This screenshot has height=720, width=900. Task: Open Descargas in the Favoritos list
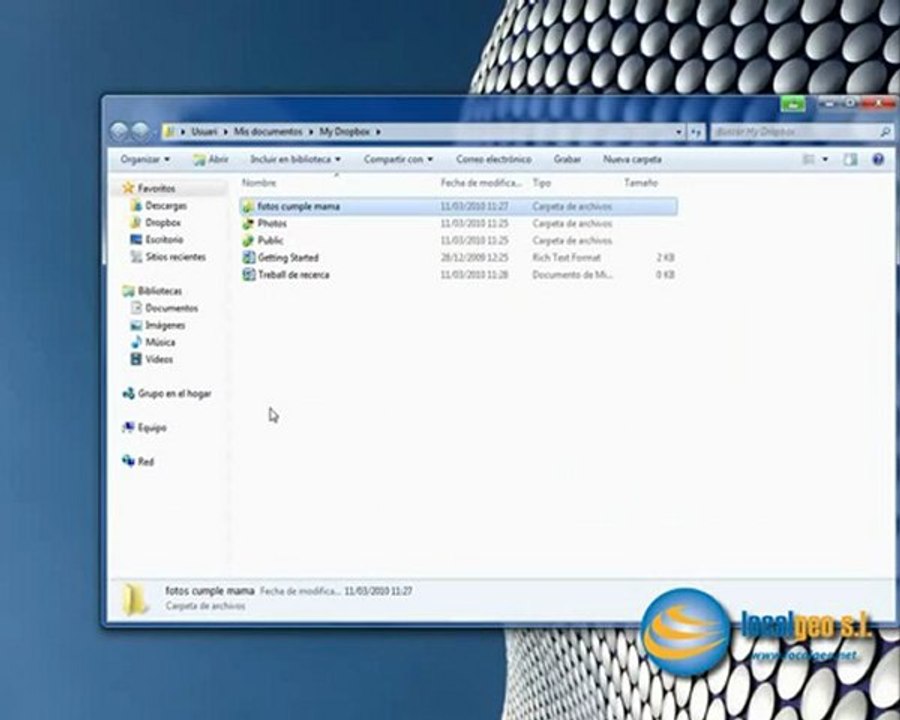(x=166, y=205)
